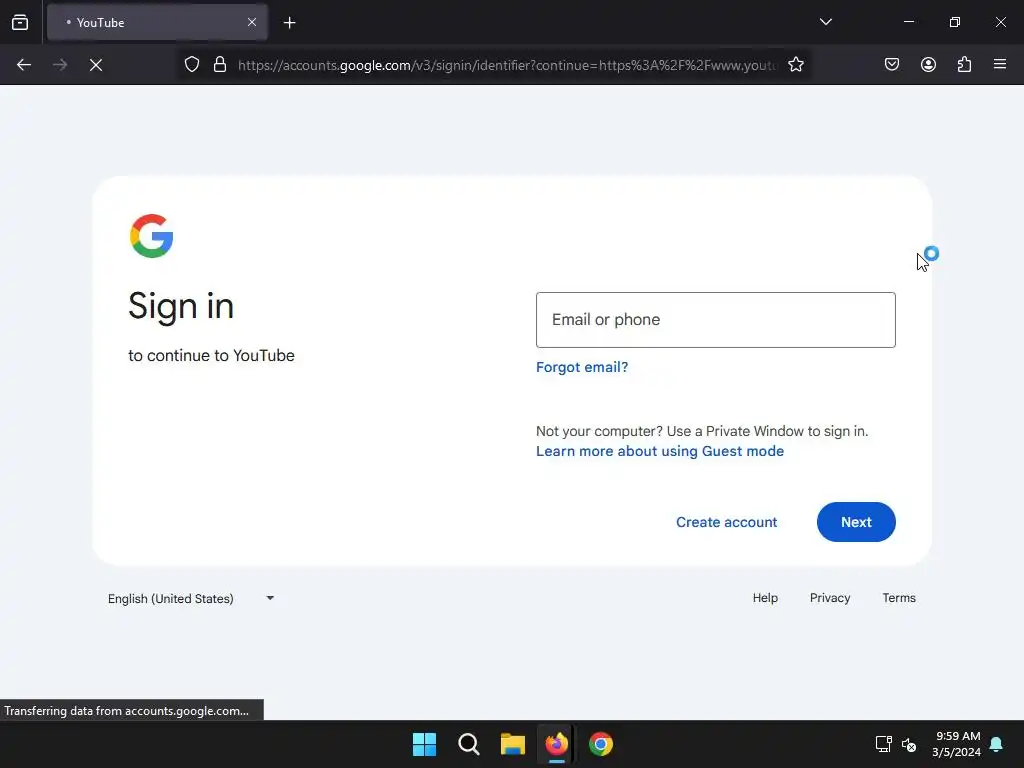Click the Email or phone field
Viewport: 1024px width, 768px height.
(x=716, y=320)
